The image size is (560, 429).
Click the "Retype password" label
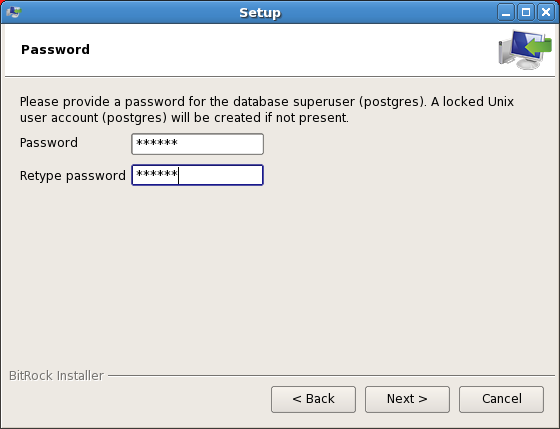point(72,176)
